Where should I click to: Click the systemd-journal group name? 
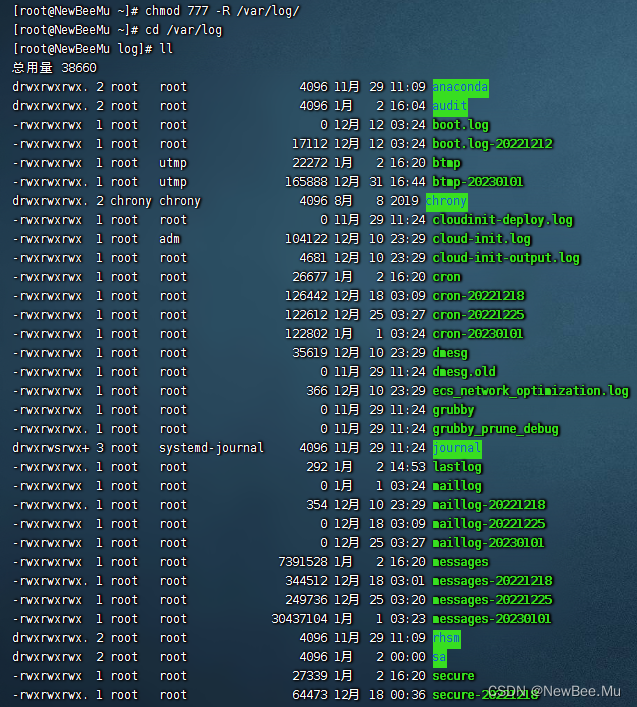tap(211, 448)
